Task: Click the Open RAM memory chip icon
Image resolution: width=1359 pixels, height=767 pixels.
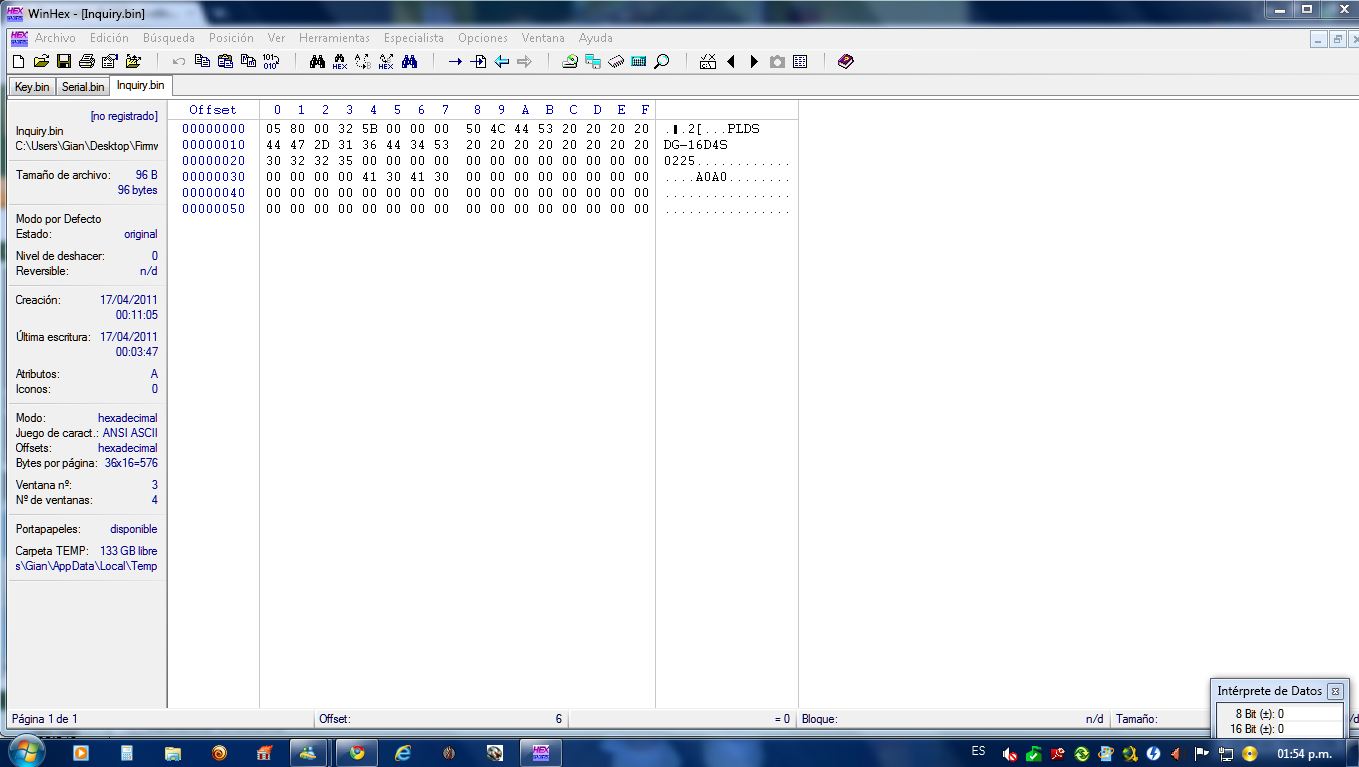Action: pyautogui.click(x=616, y=62)
